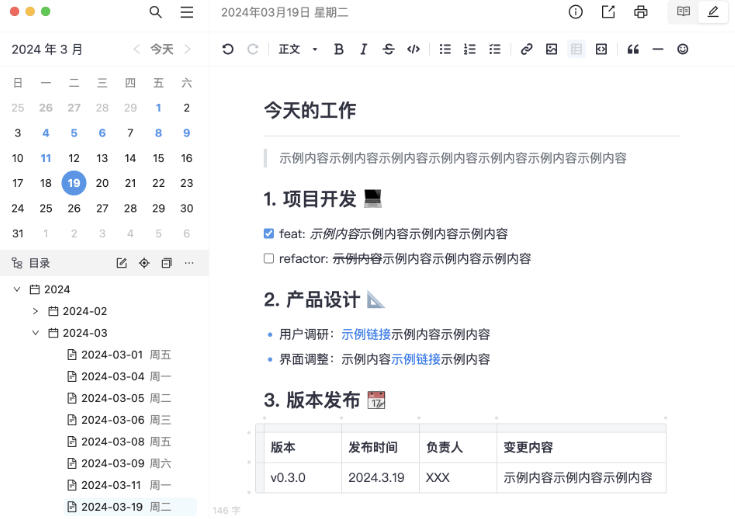This screenshot has height=519, width=735.
Task: Click the 负责人 table header cell
Action: tap(458, 447)
